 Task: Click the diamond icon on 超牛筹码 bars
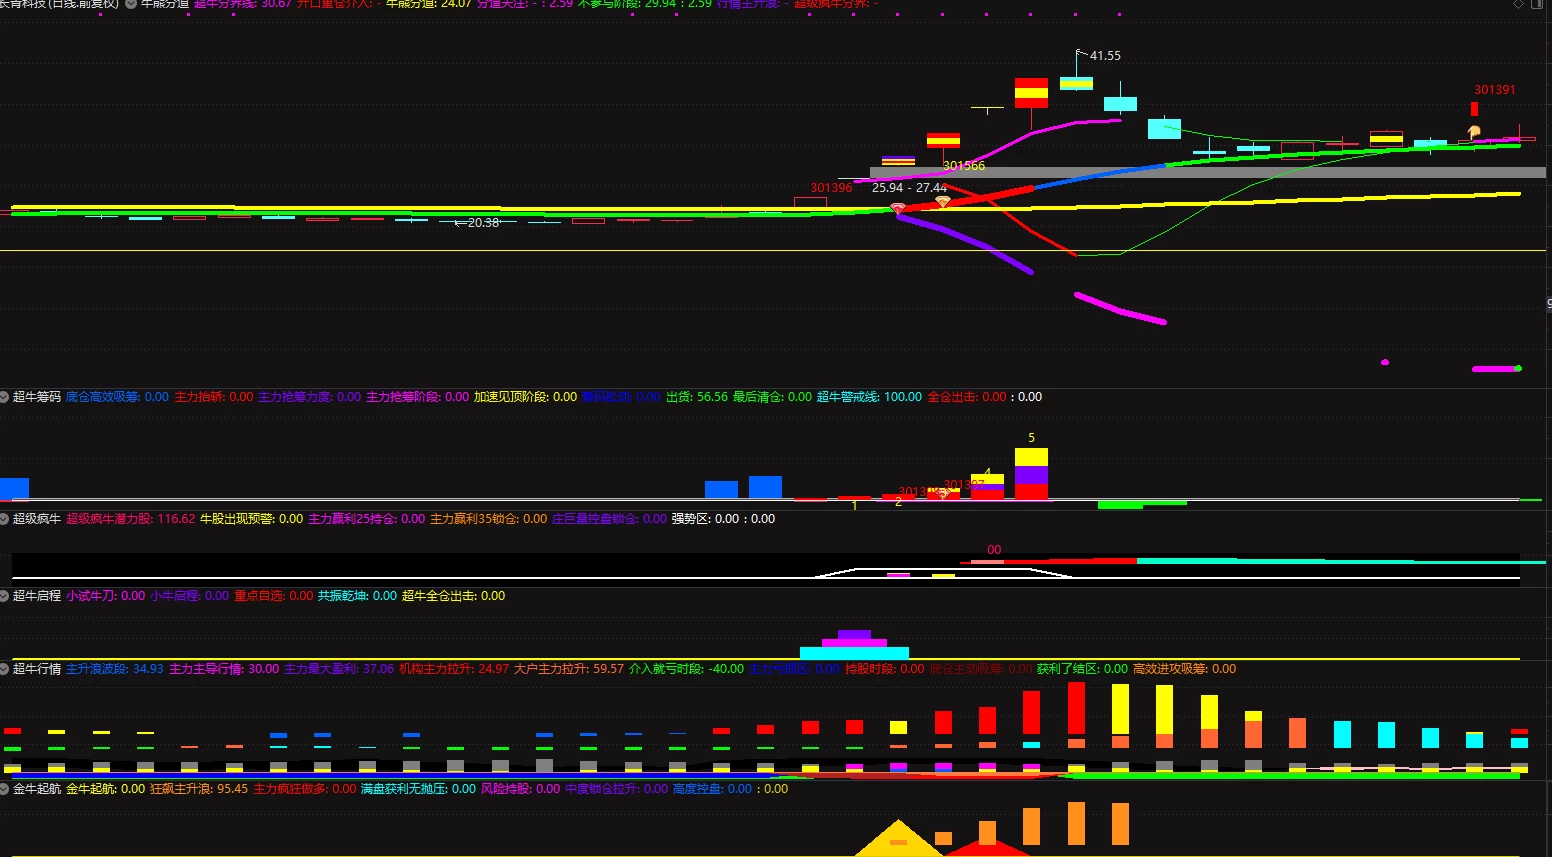tap(942, 493)
